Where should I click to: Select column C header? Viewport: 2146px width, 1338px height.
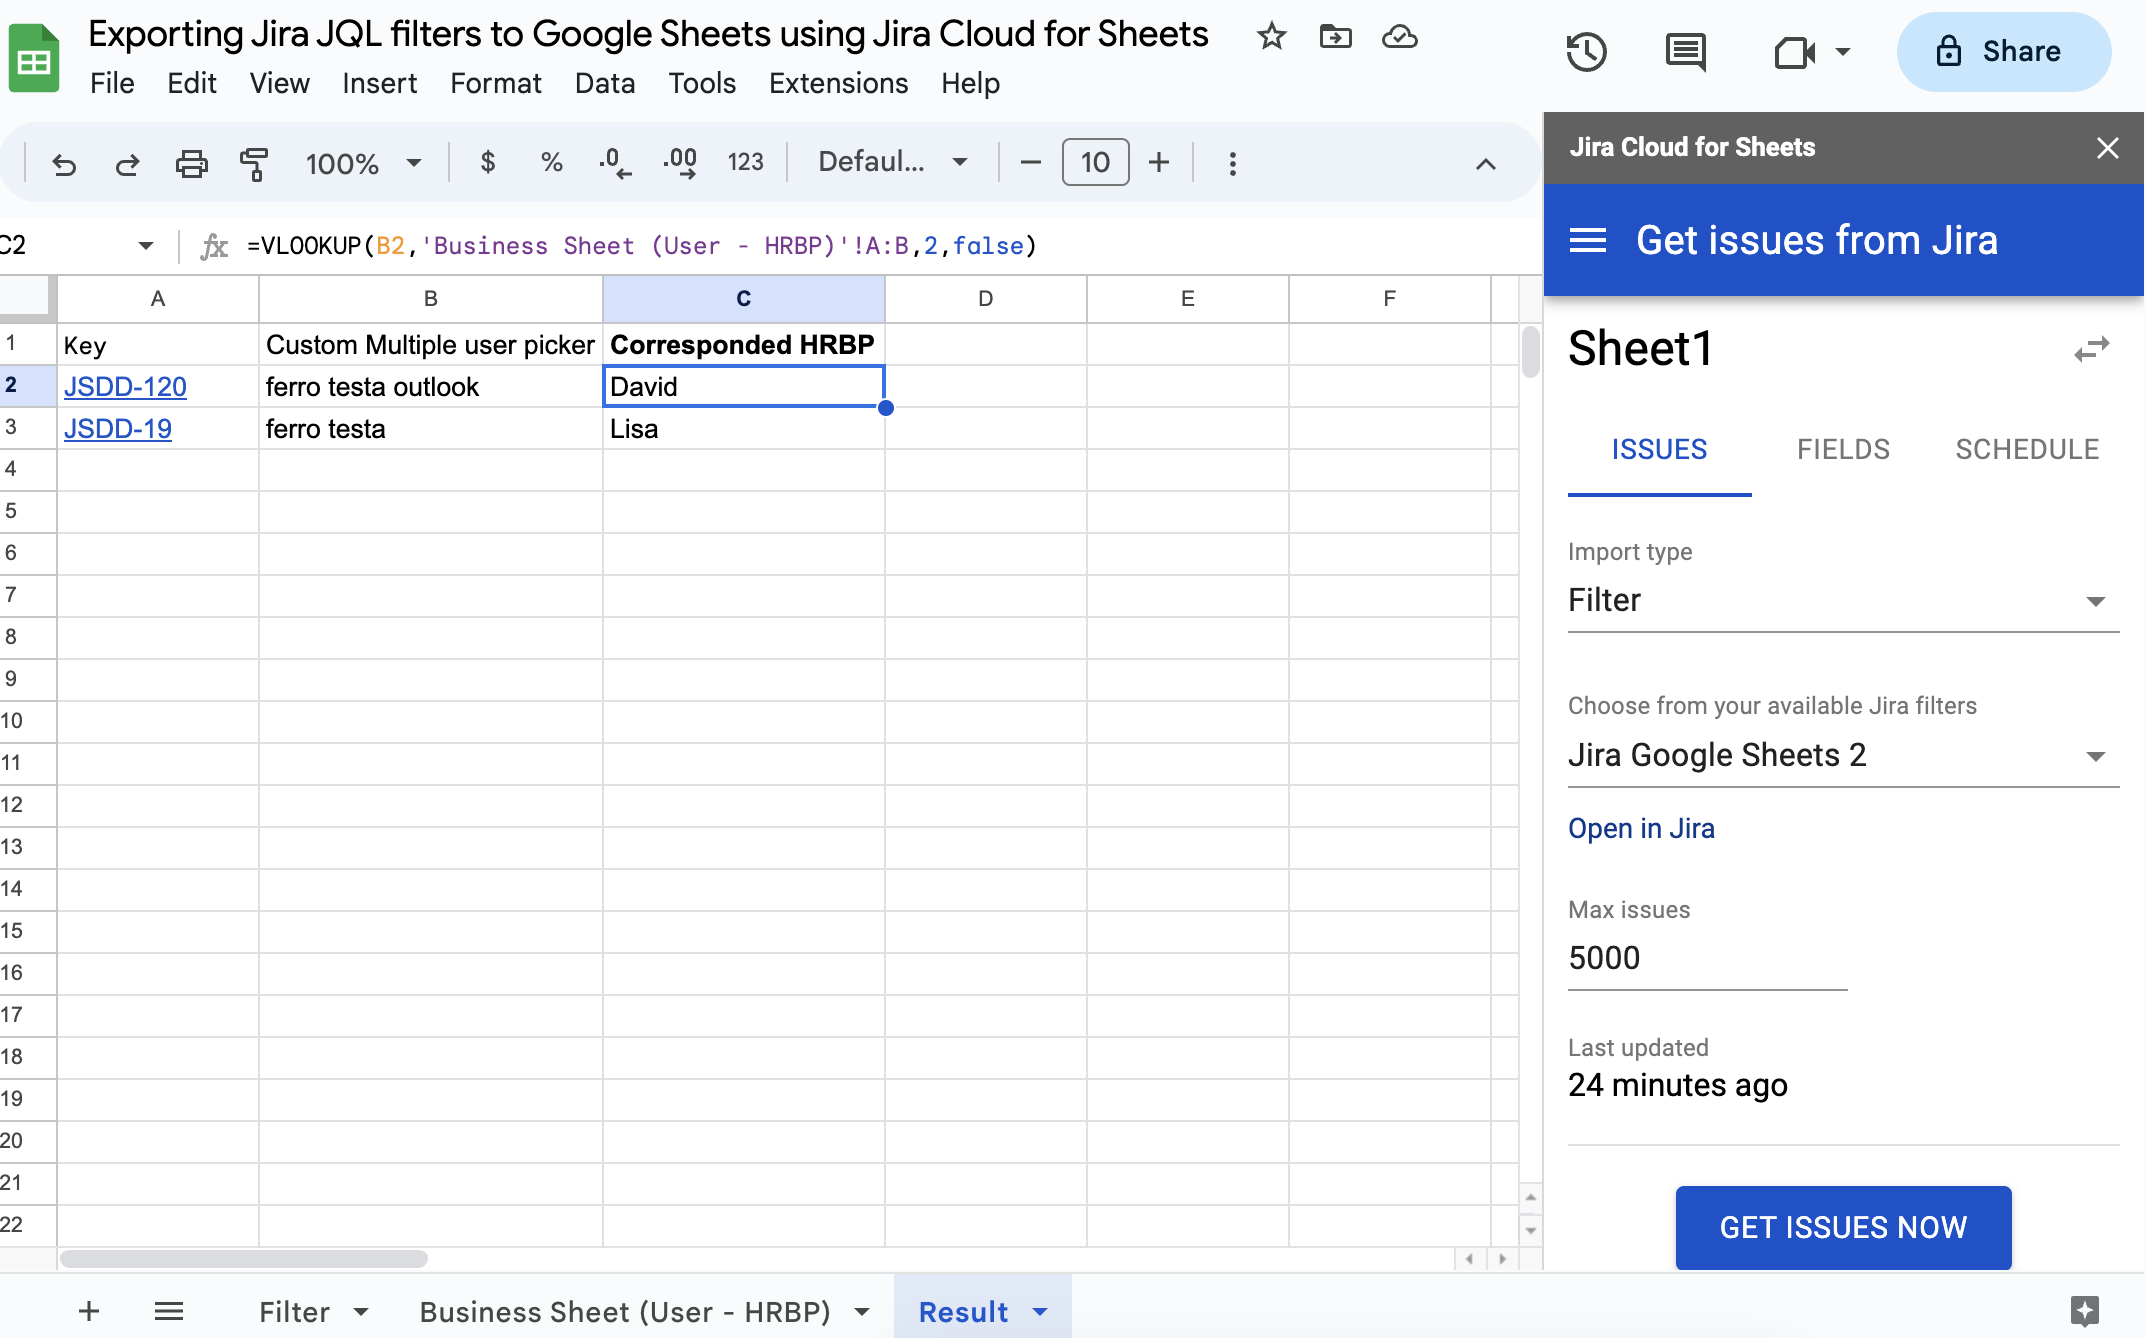743,299
